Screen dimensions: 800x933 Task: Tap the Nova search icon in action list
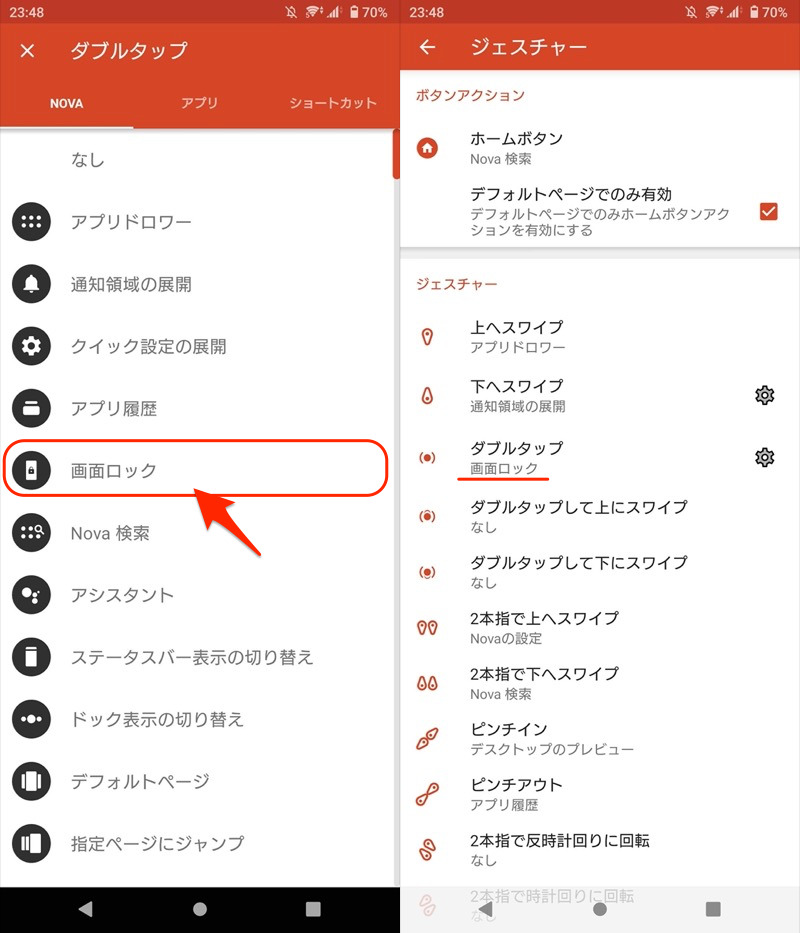(31, 532)
